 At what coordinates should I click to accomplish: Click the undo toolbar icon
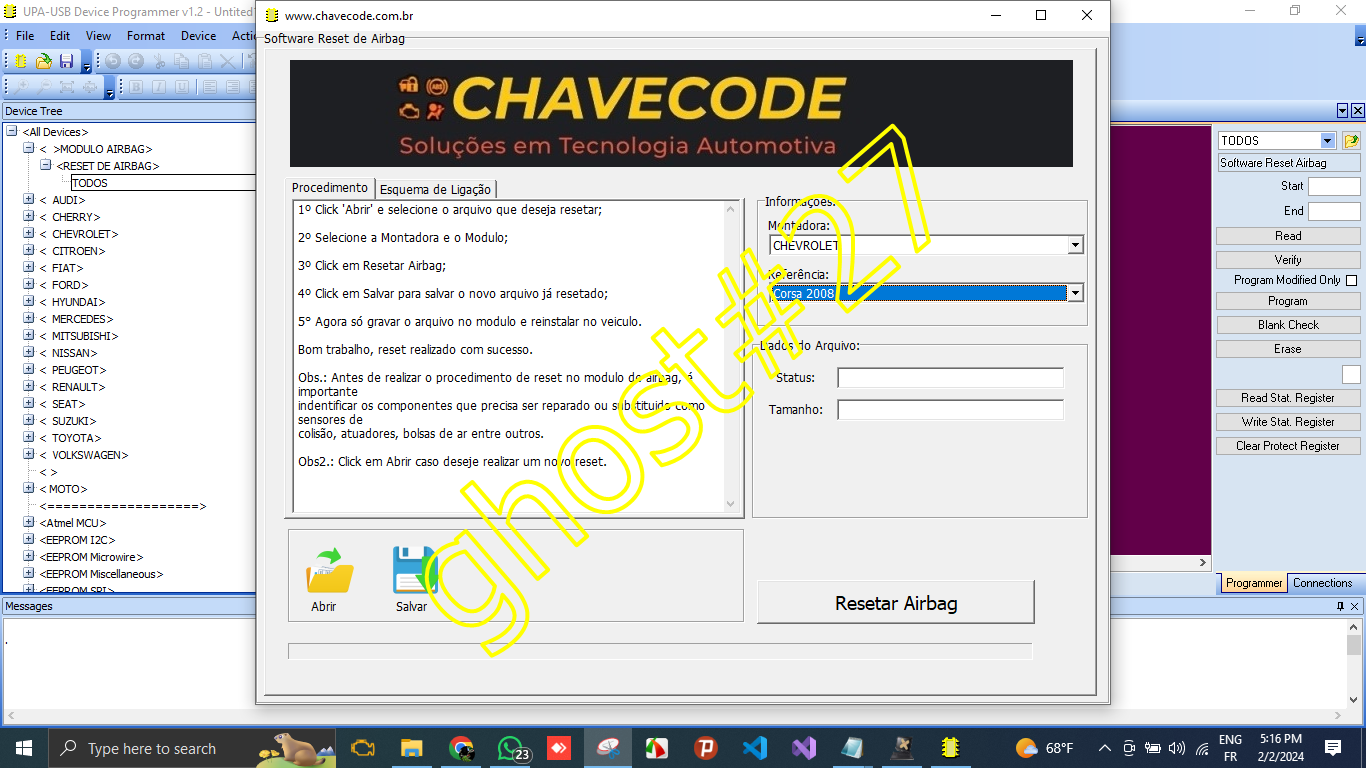[x=112, y=62]
